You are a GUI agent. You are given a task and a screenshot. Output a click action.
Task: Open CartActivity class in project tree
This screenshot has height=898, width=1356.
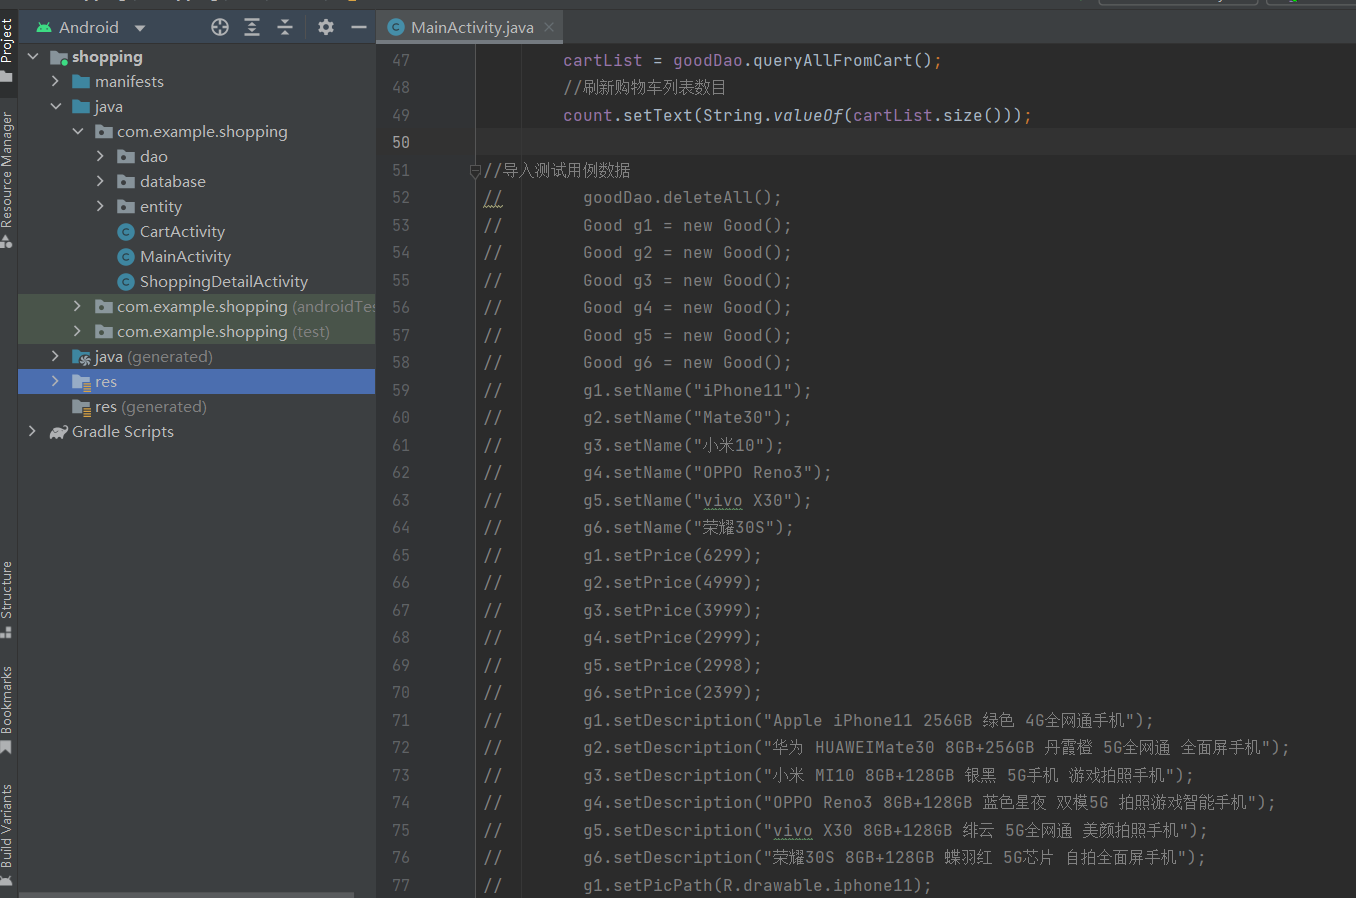(x=182, y=231)
